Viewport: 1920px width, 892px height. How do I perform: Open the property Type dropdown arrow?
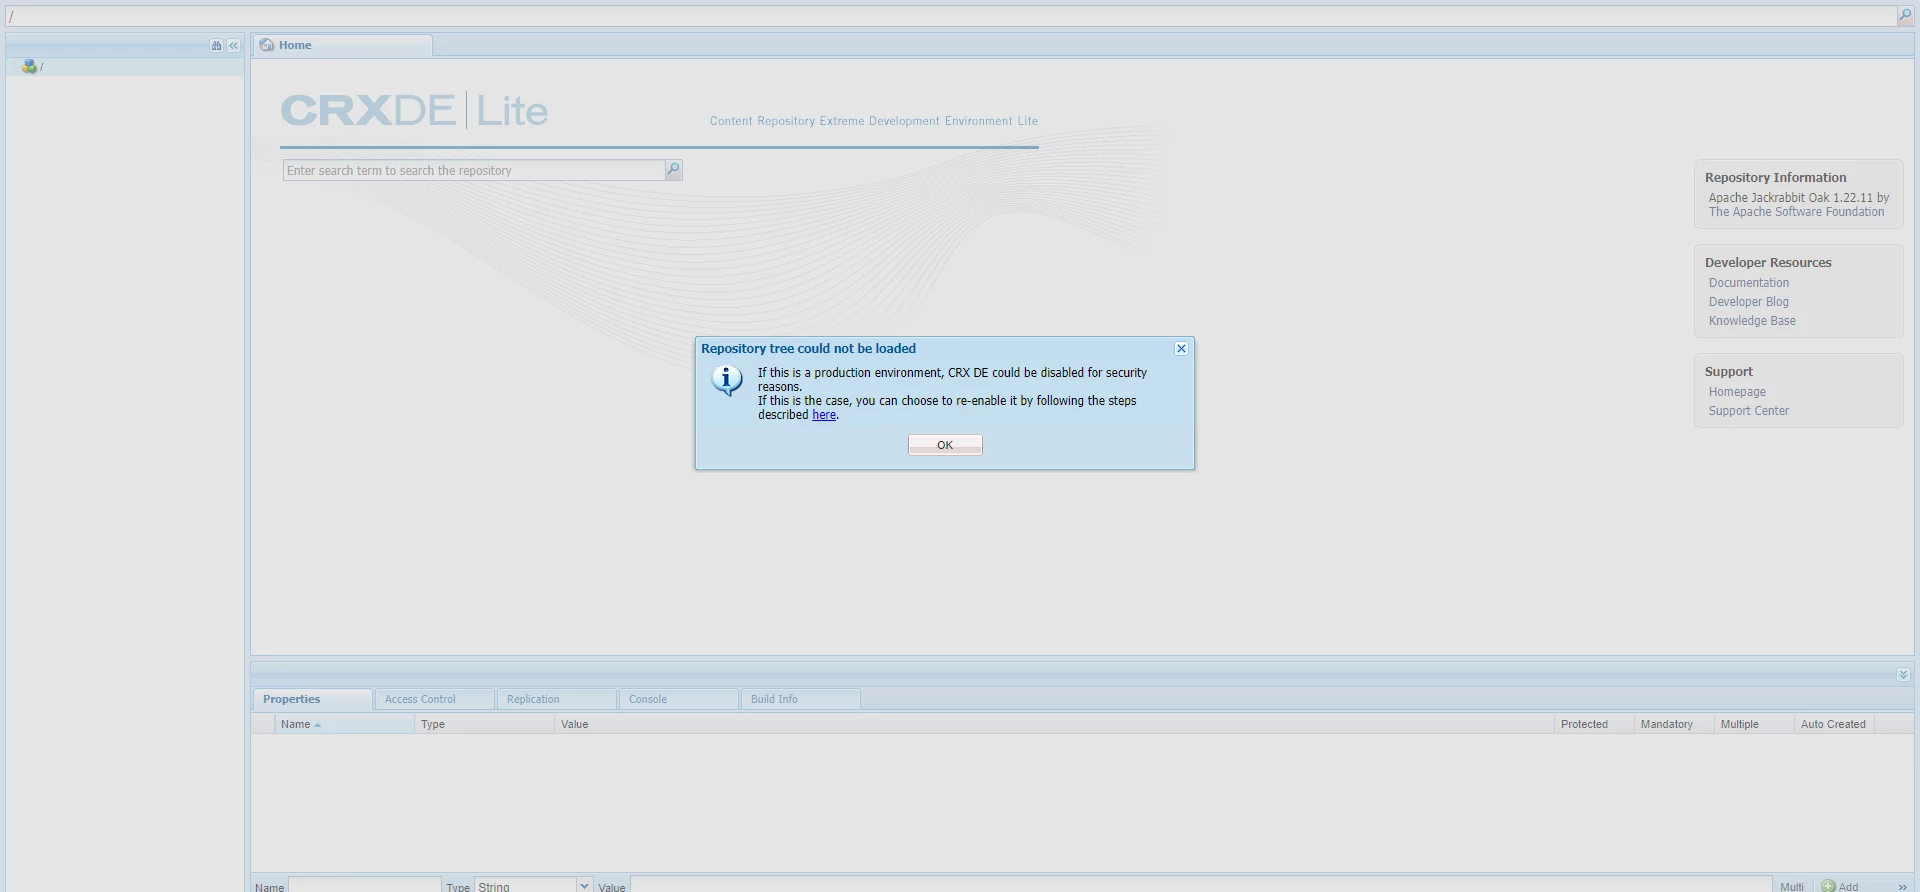(584, 886)
